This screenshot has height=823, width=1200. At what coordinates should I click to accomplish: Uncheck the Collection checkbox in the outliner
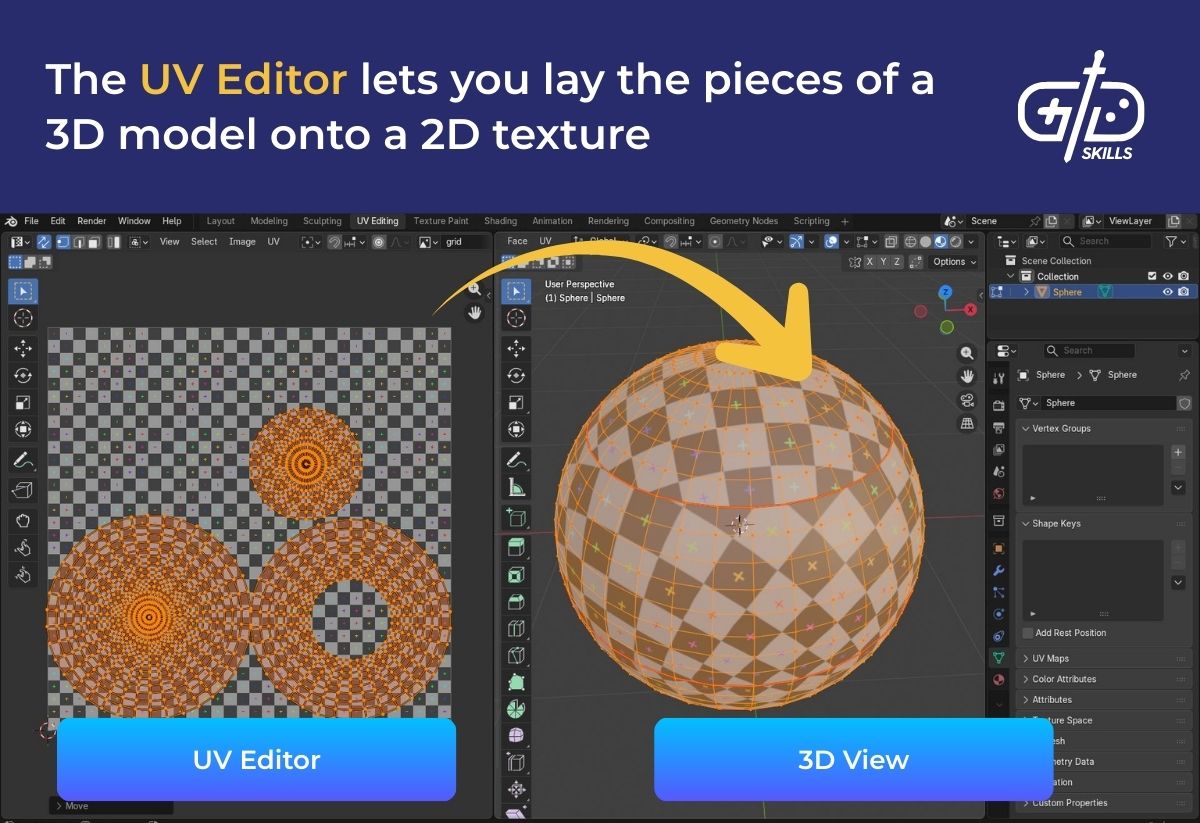pyautogui.click(x=1152, y=276)
